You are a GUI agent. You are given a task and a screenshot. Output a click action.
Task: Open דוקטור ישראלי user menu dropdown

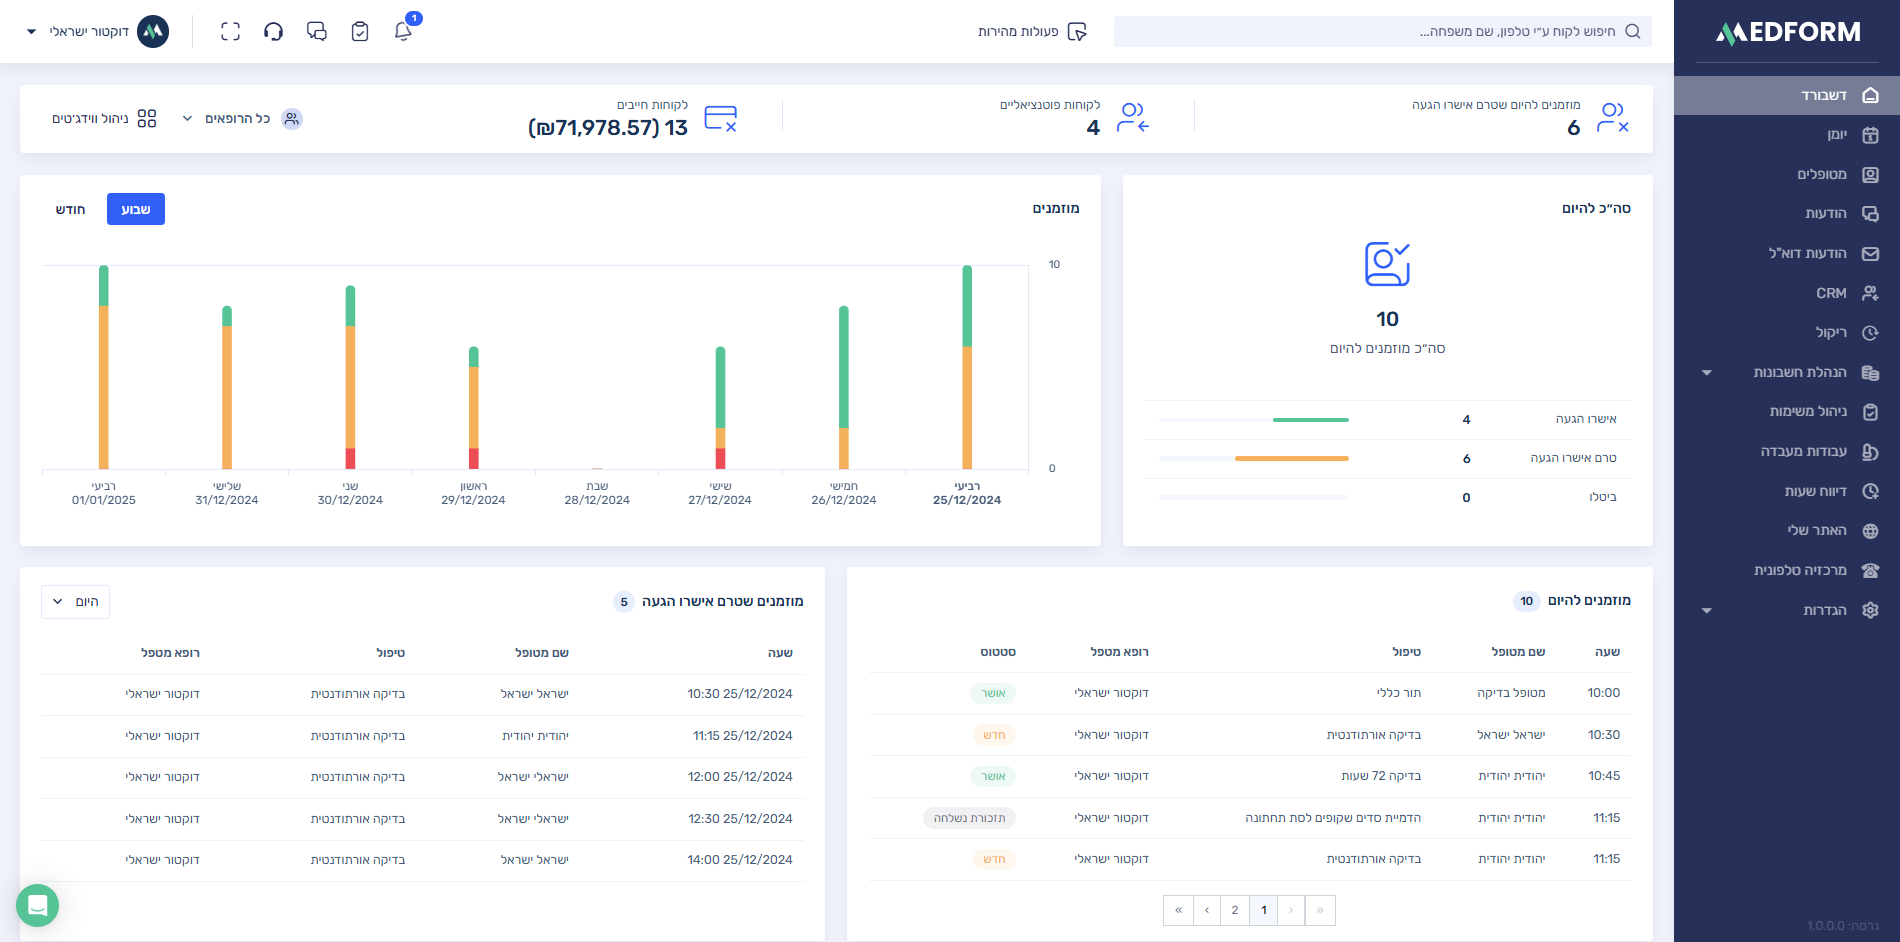tap(97, 31)
